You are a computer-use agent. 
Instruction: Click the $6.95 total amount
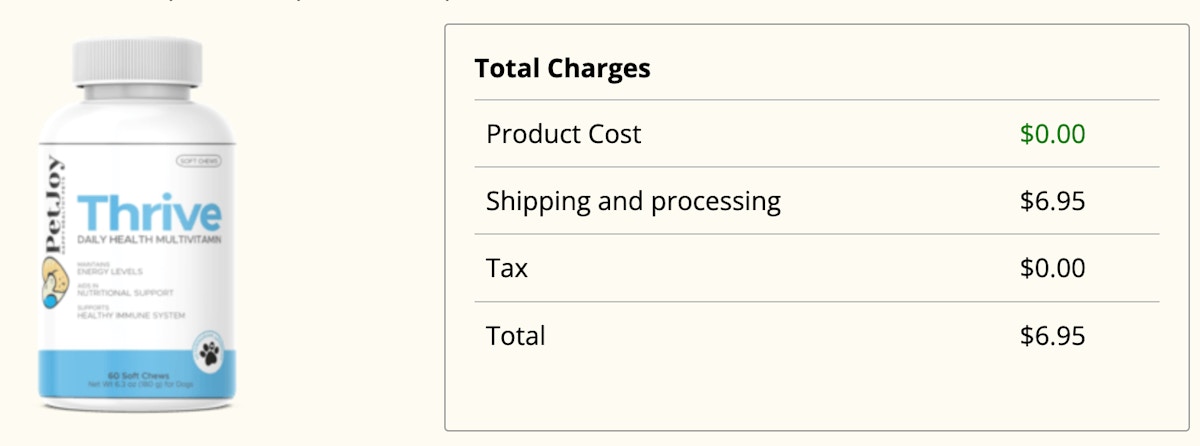(1052, 335)
